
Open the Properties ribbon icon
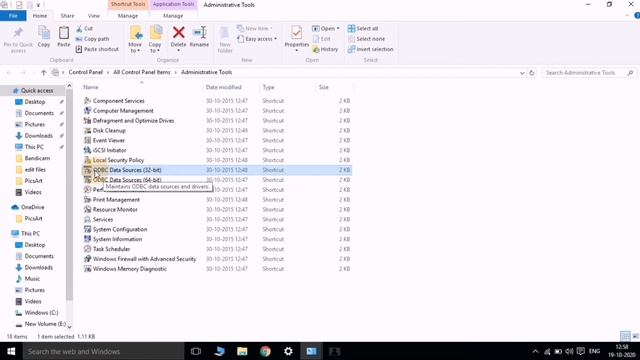click(x=296, y=33)
